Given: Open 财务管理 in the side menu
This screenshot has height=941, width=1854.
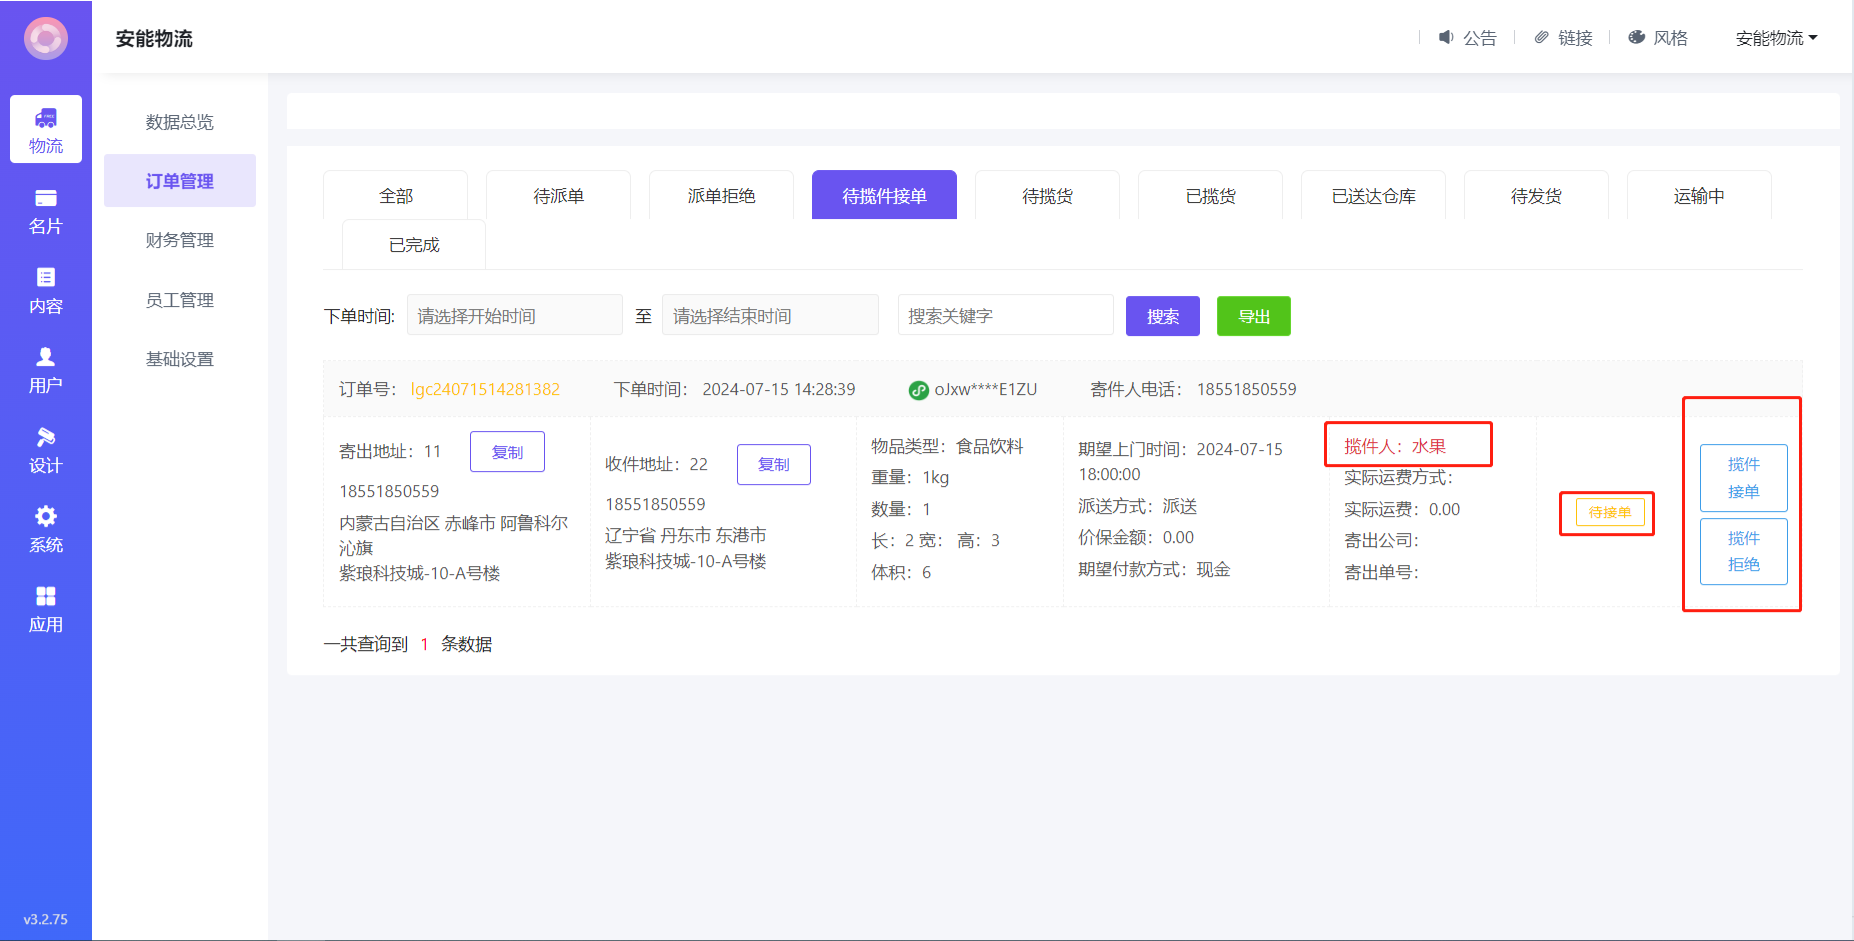Looking at the screenshot, I should (180, 240).
